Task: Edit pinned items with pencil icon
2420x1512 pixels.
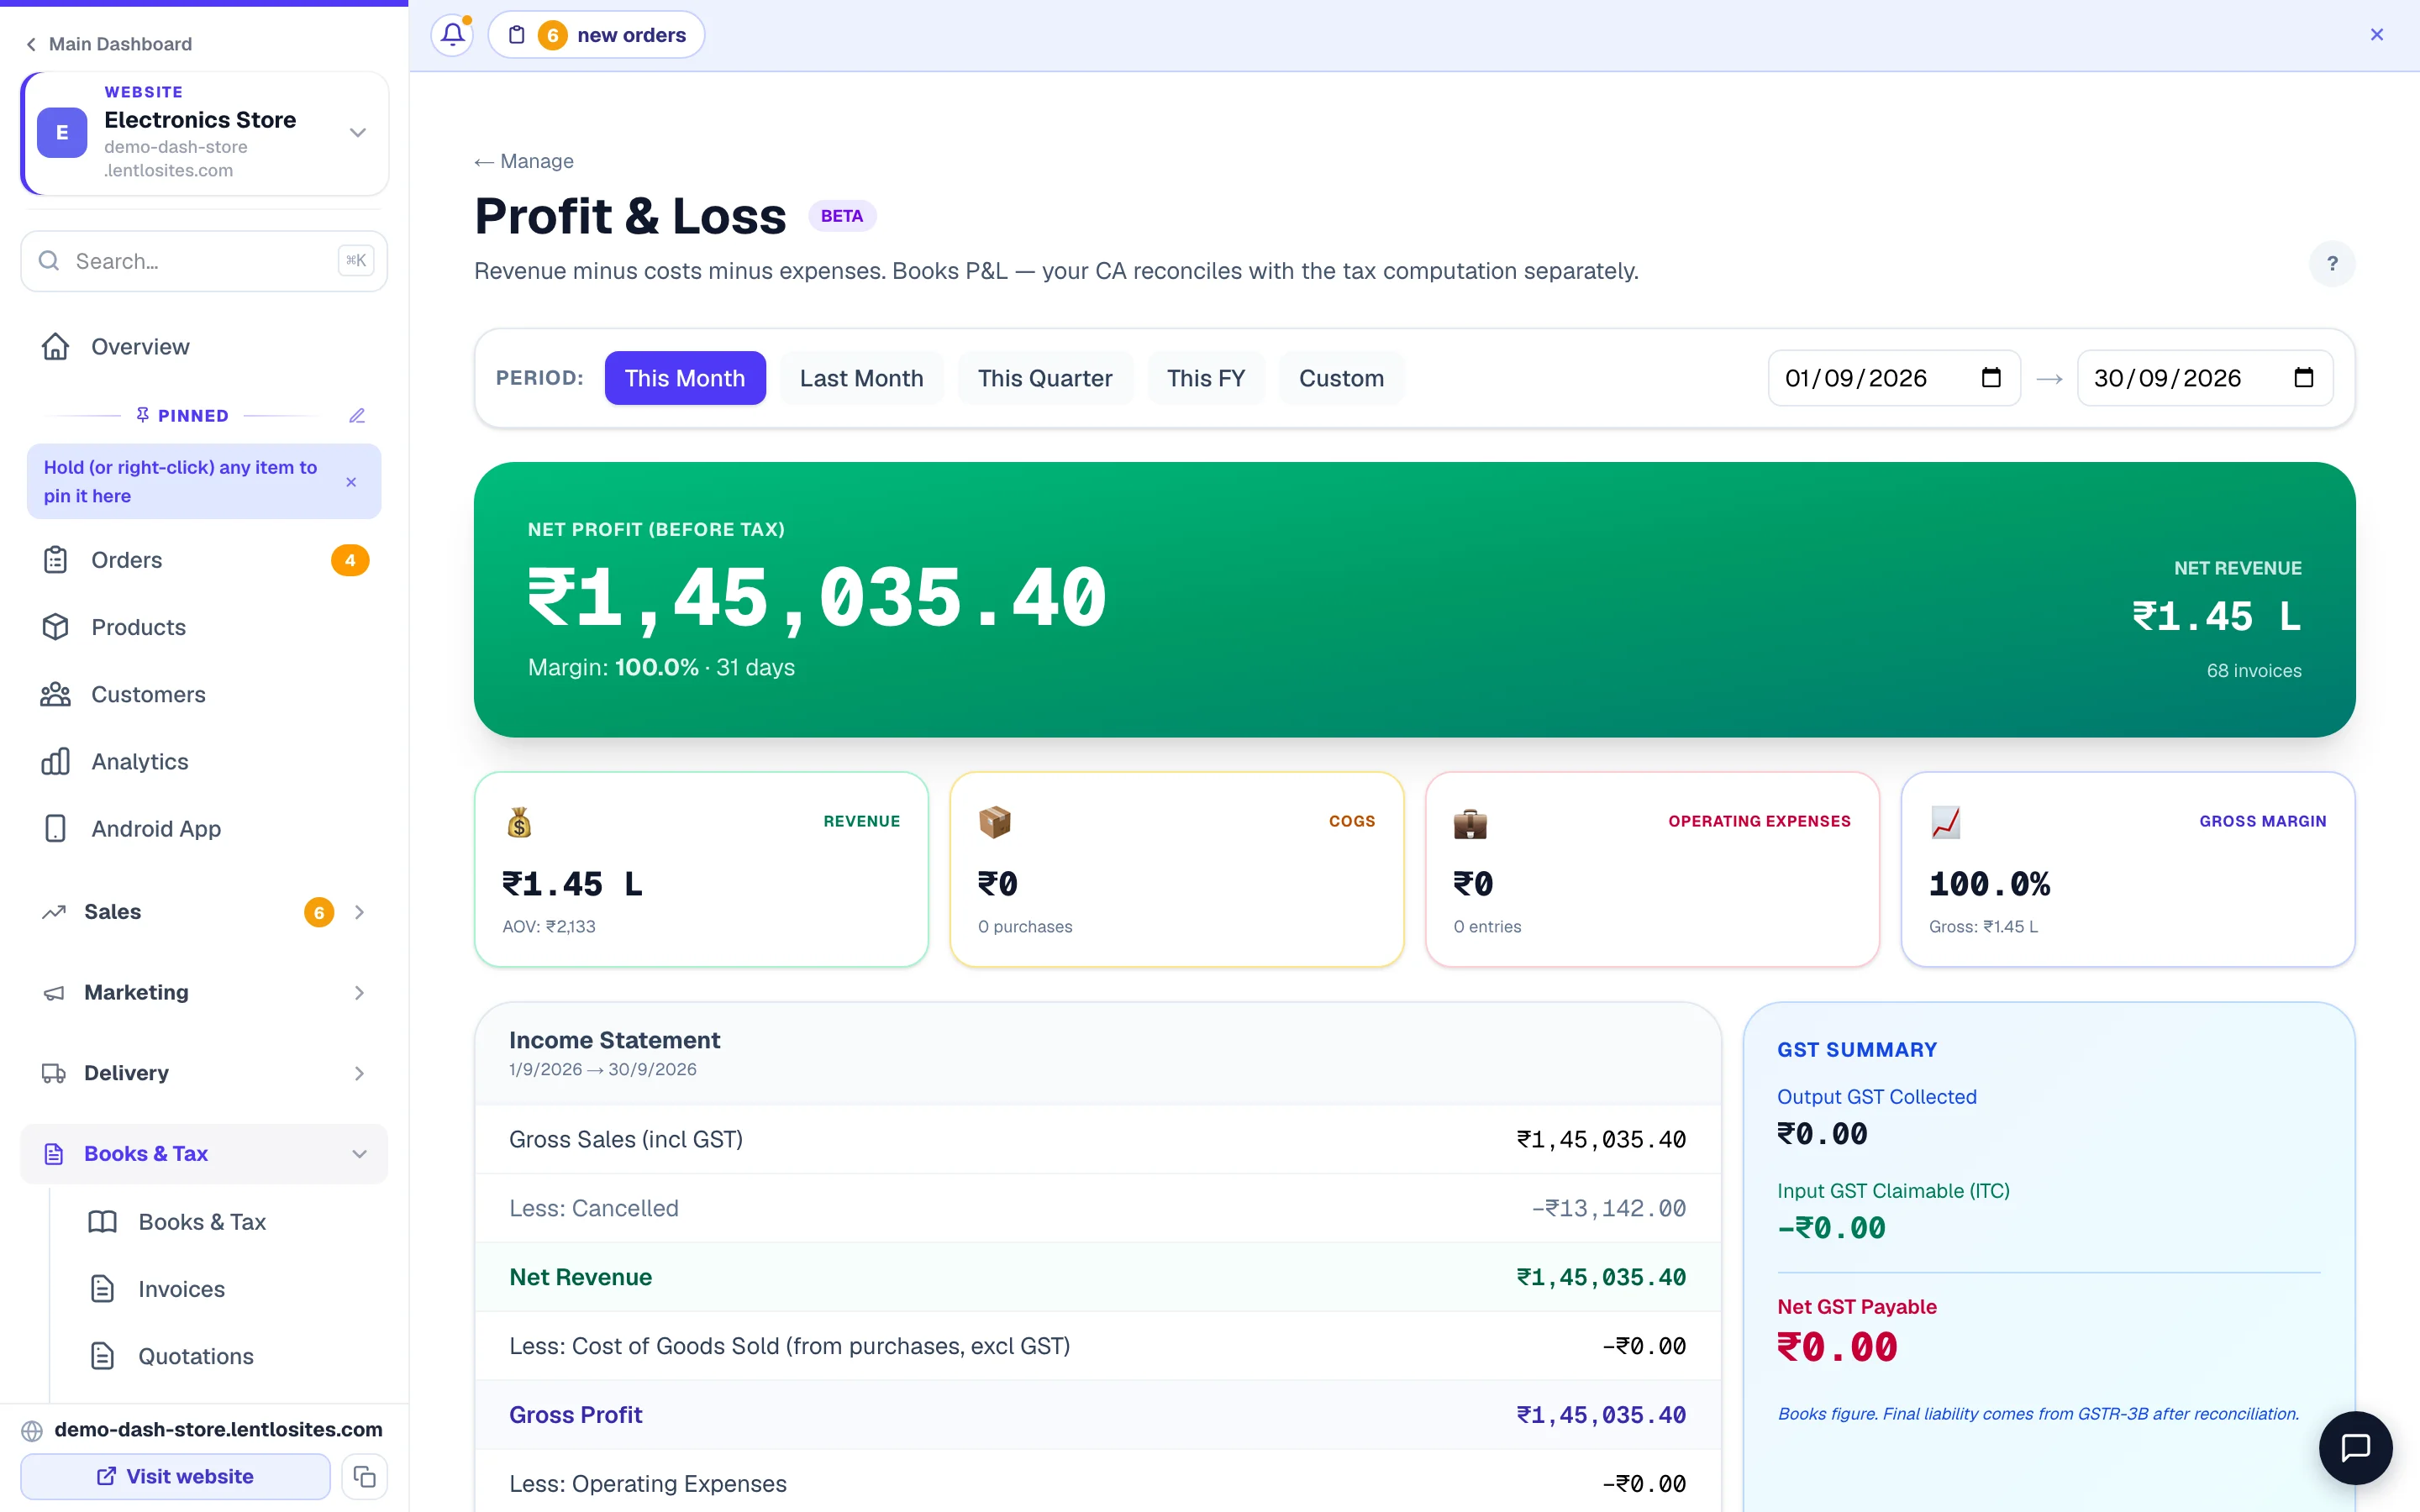Action: pos(357,415)
